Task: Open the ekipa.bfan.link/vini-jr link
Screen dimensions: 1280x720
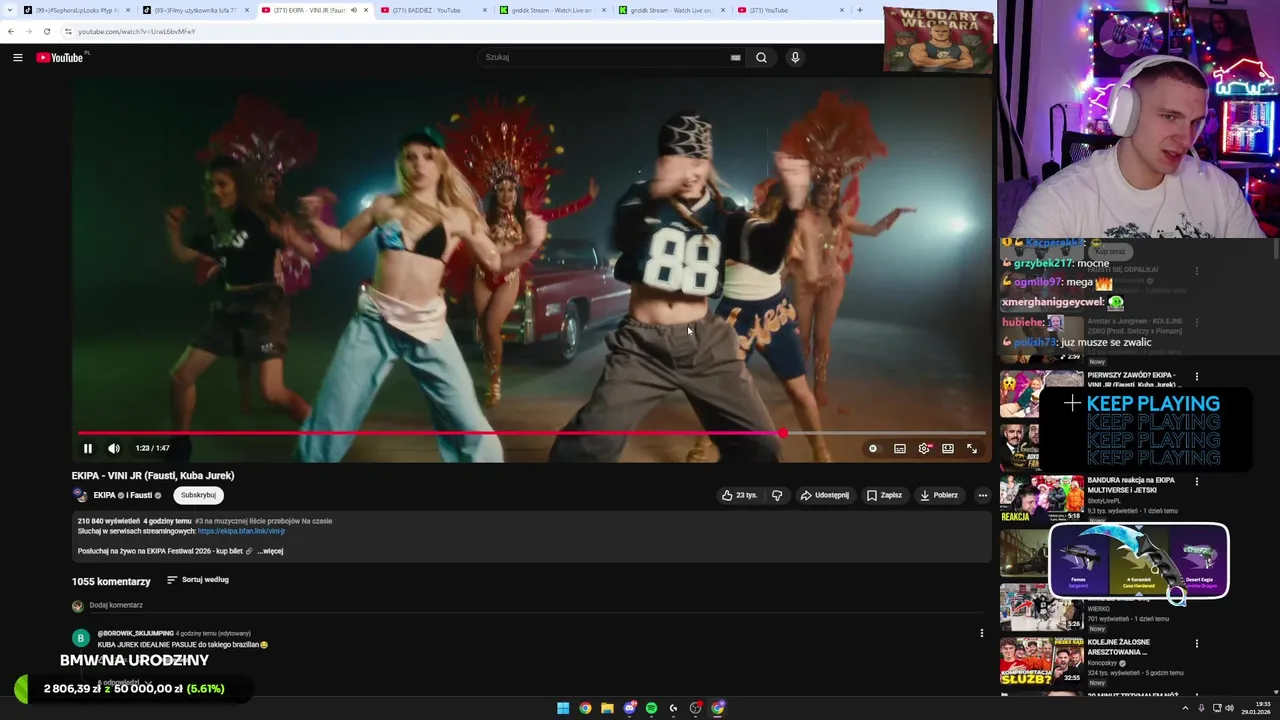Action: [x=241, y=531]
